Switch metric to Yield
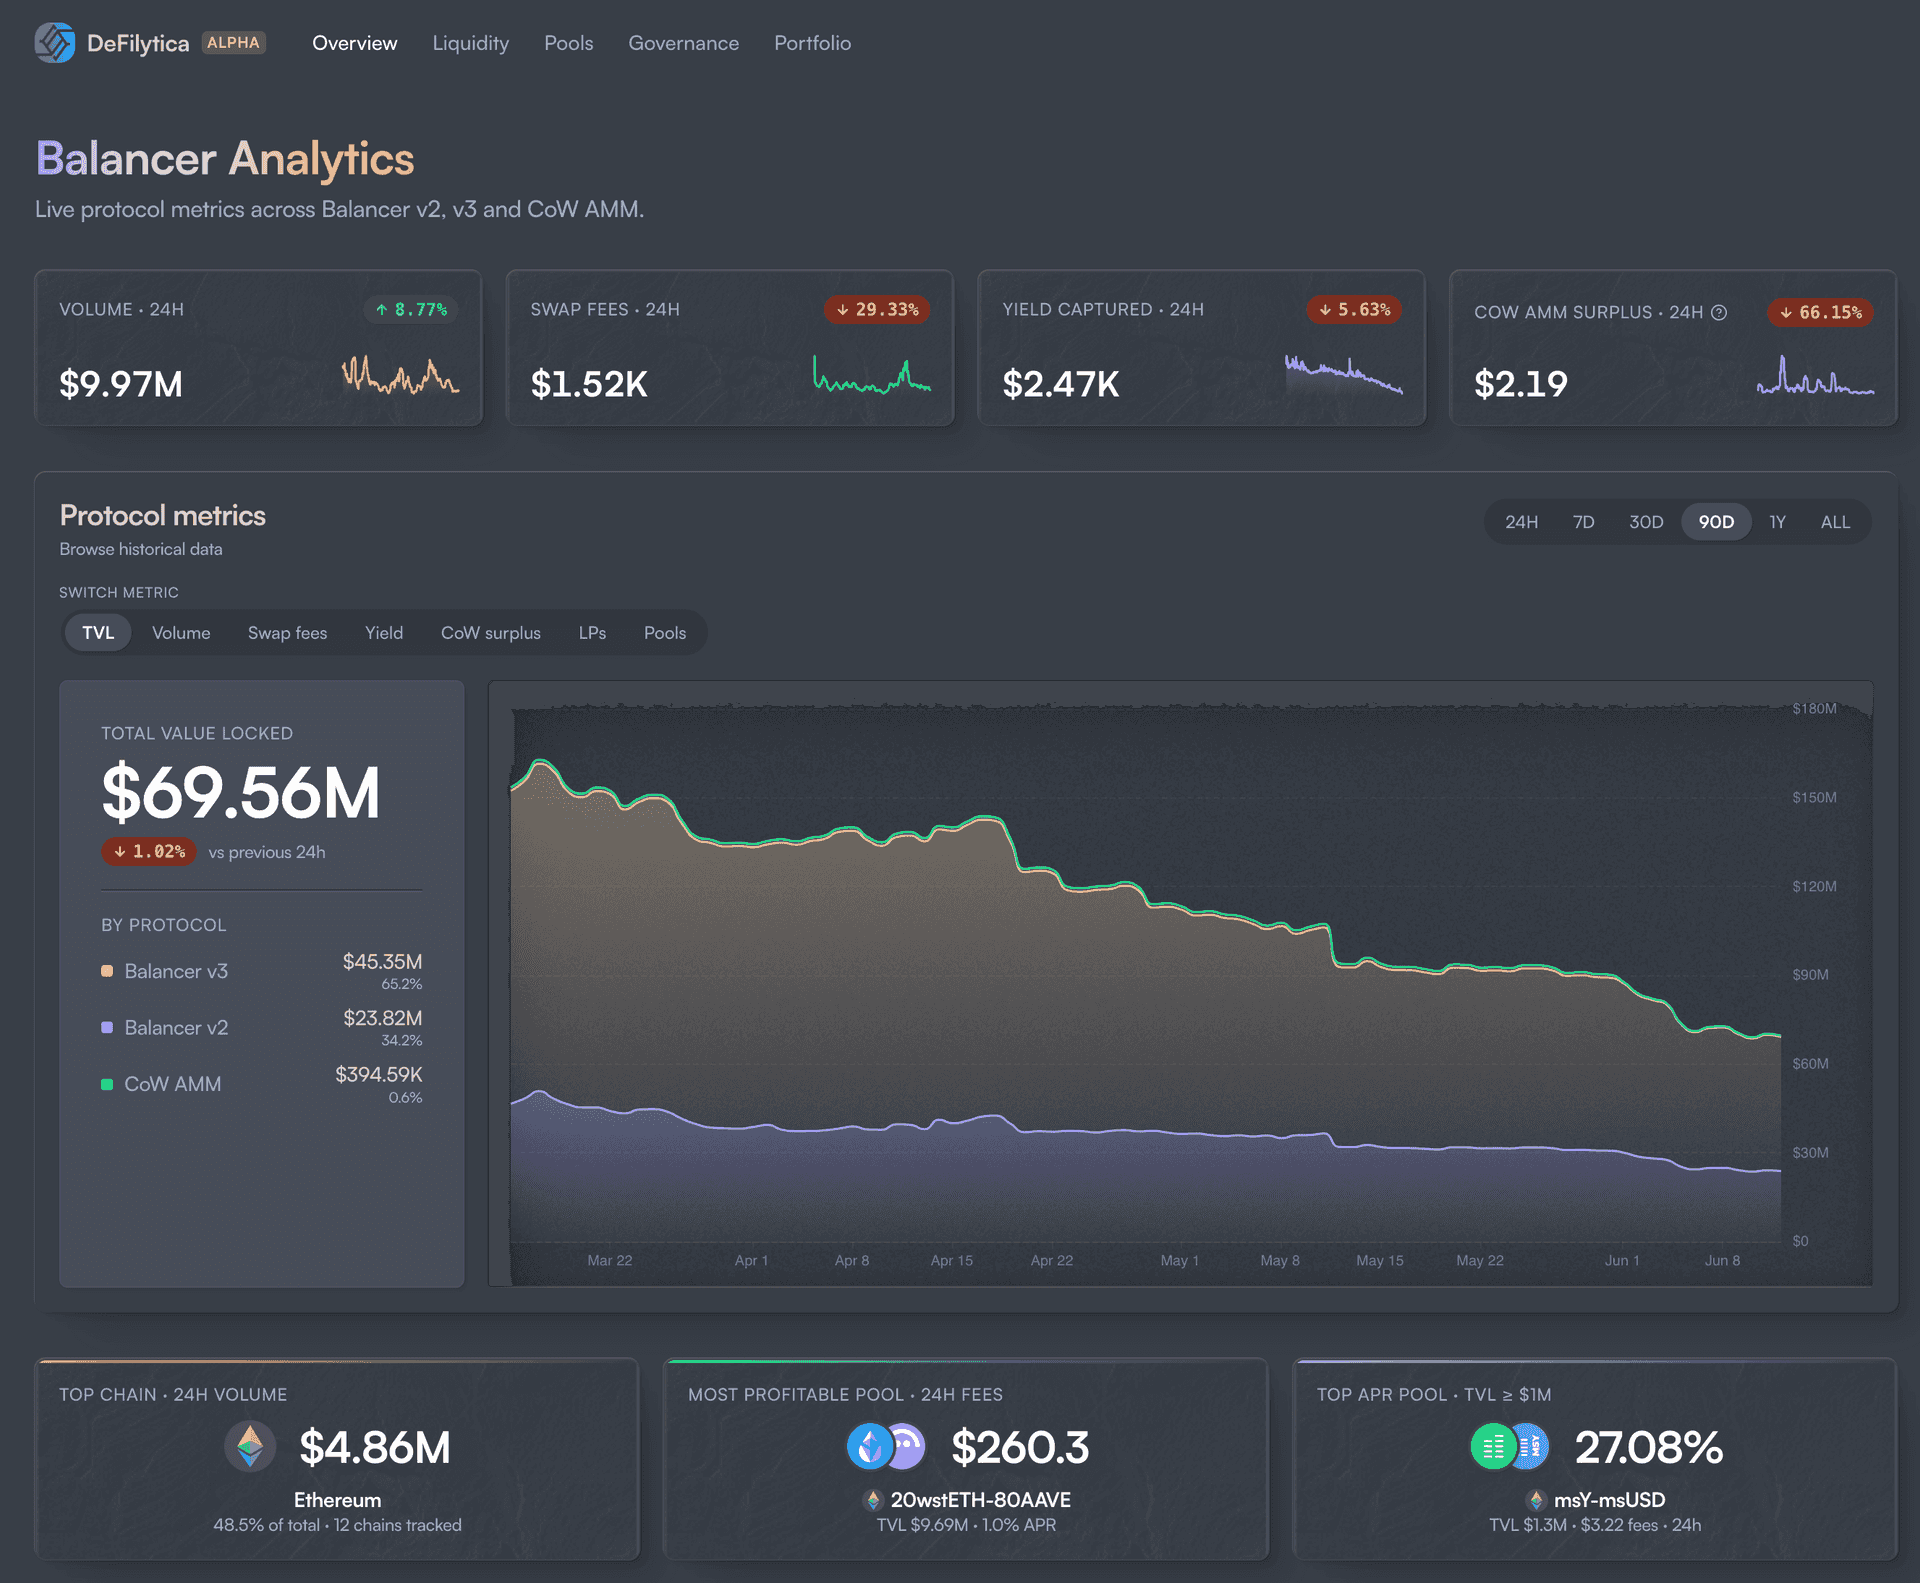The image size is (1920, 1583). point(384,633)
